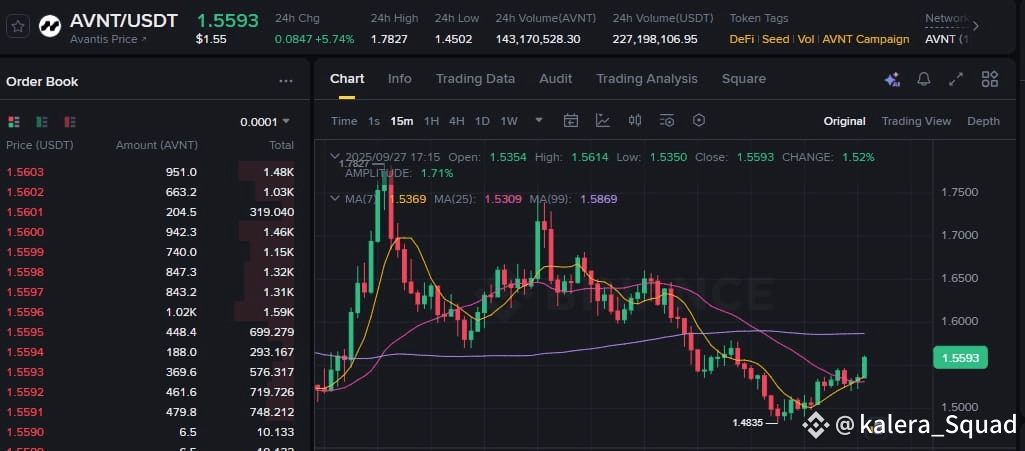The image size is (1025, 451).
Task: Open more intervals dropdown arrow
Action: (539, 120)
